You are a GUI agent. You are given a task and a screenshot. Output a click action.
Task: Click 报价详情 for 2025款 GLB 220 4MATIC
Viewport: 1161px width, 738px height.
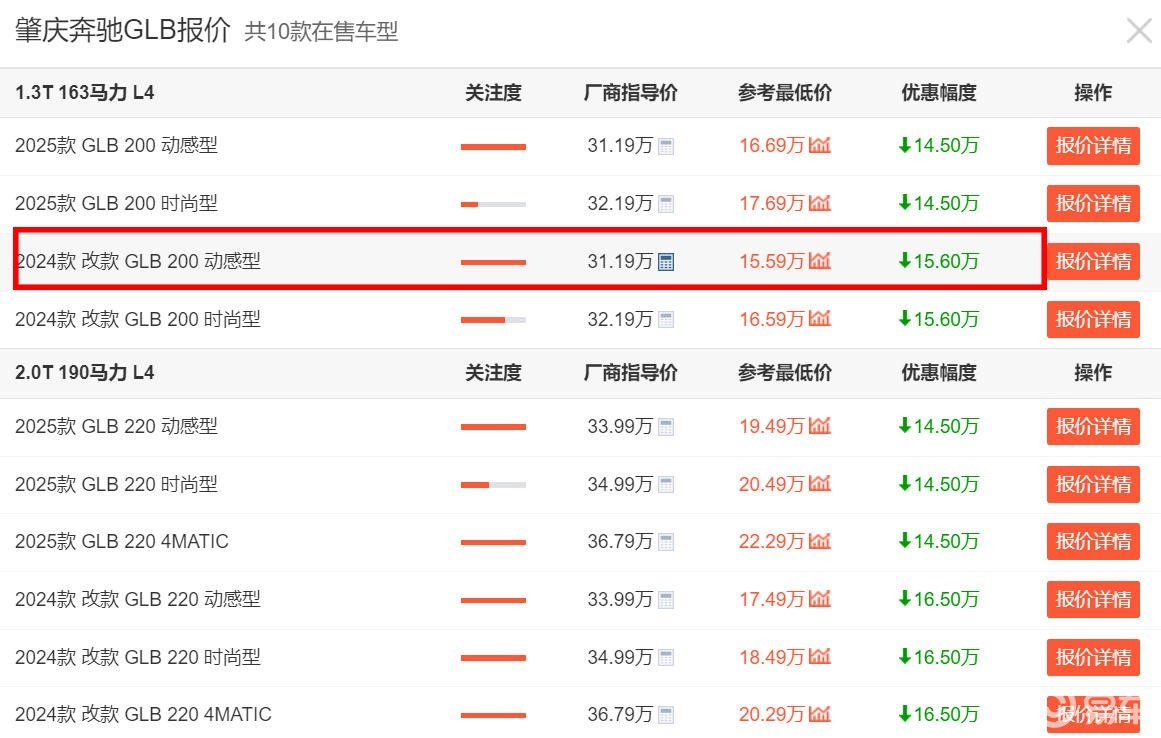pos(1093,542)
